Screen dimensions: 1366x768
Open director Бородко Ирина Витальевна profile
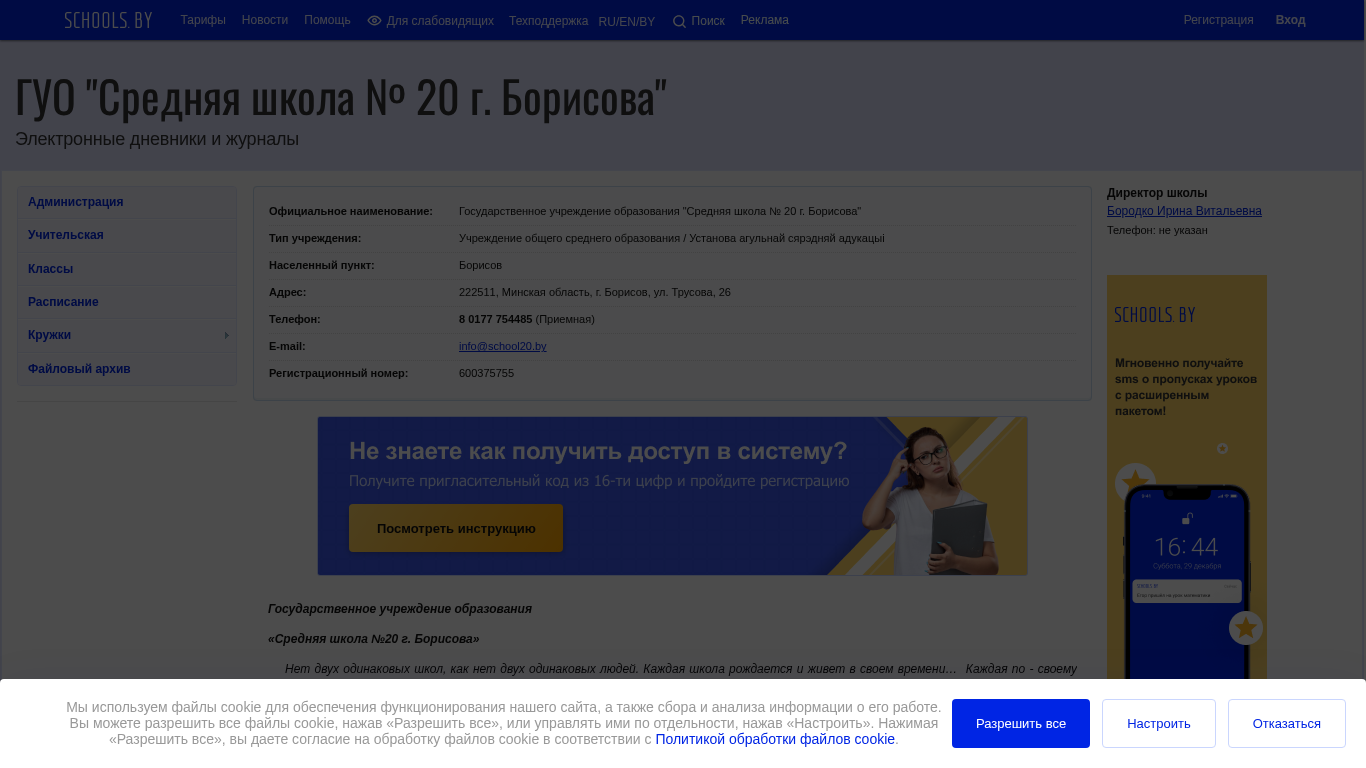1184,211
